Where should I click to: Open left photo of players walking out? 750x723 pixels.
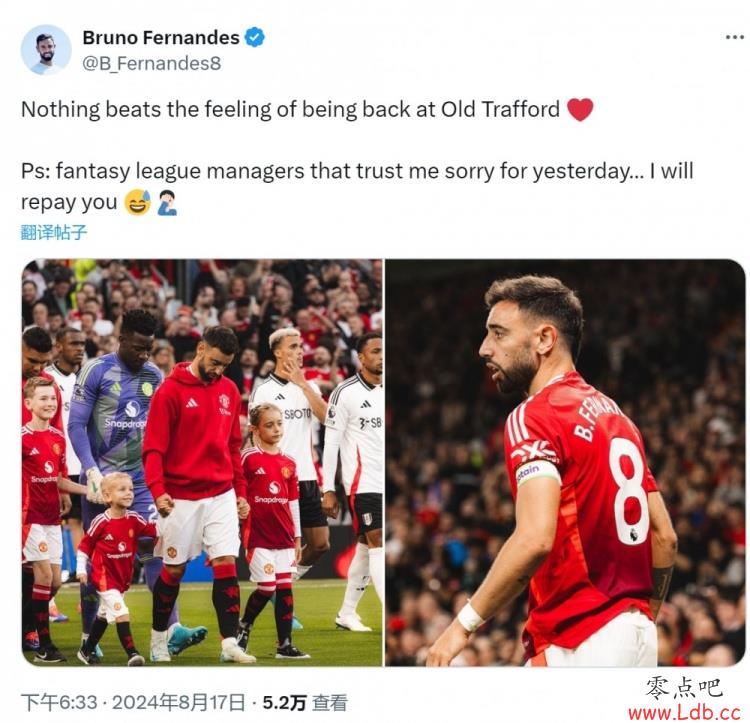point(202,462)
